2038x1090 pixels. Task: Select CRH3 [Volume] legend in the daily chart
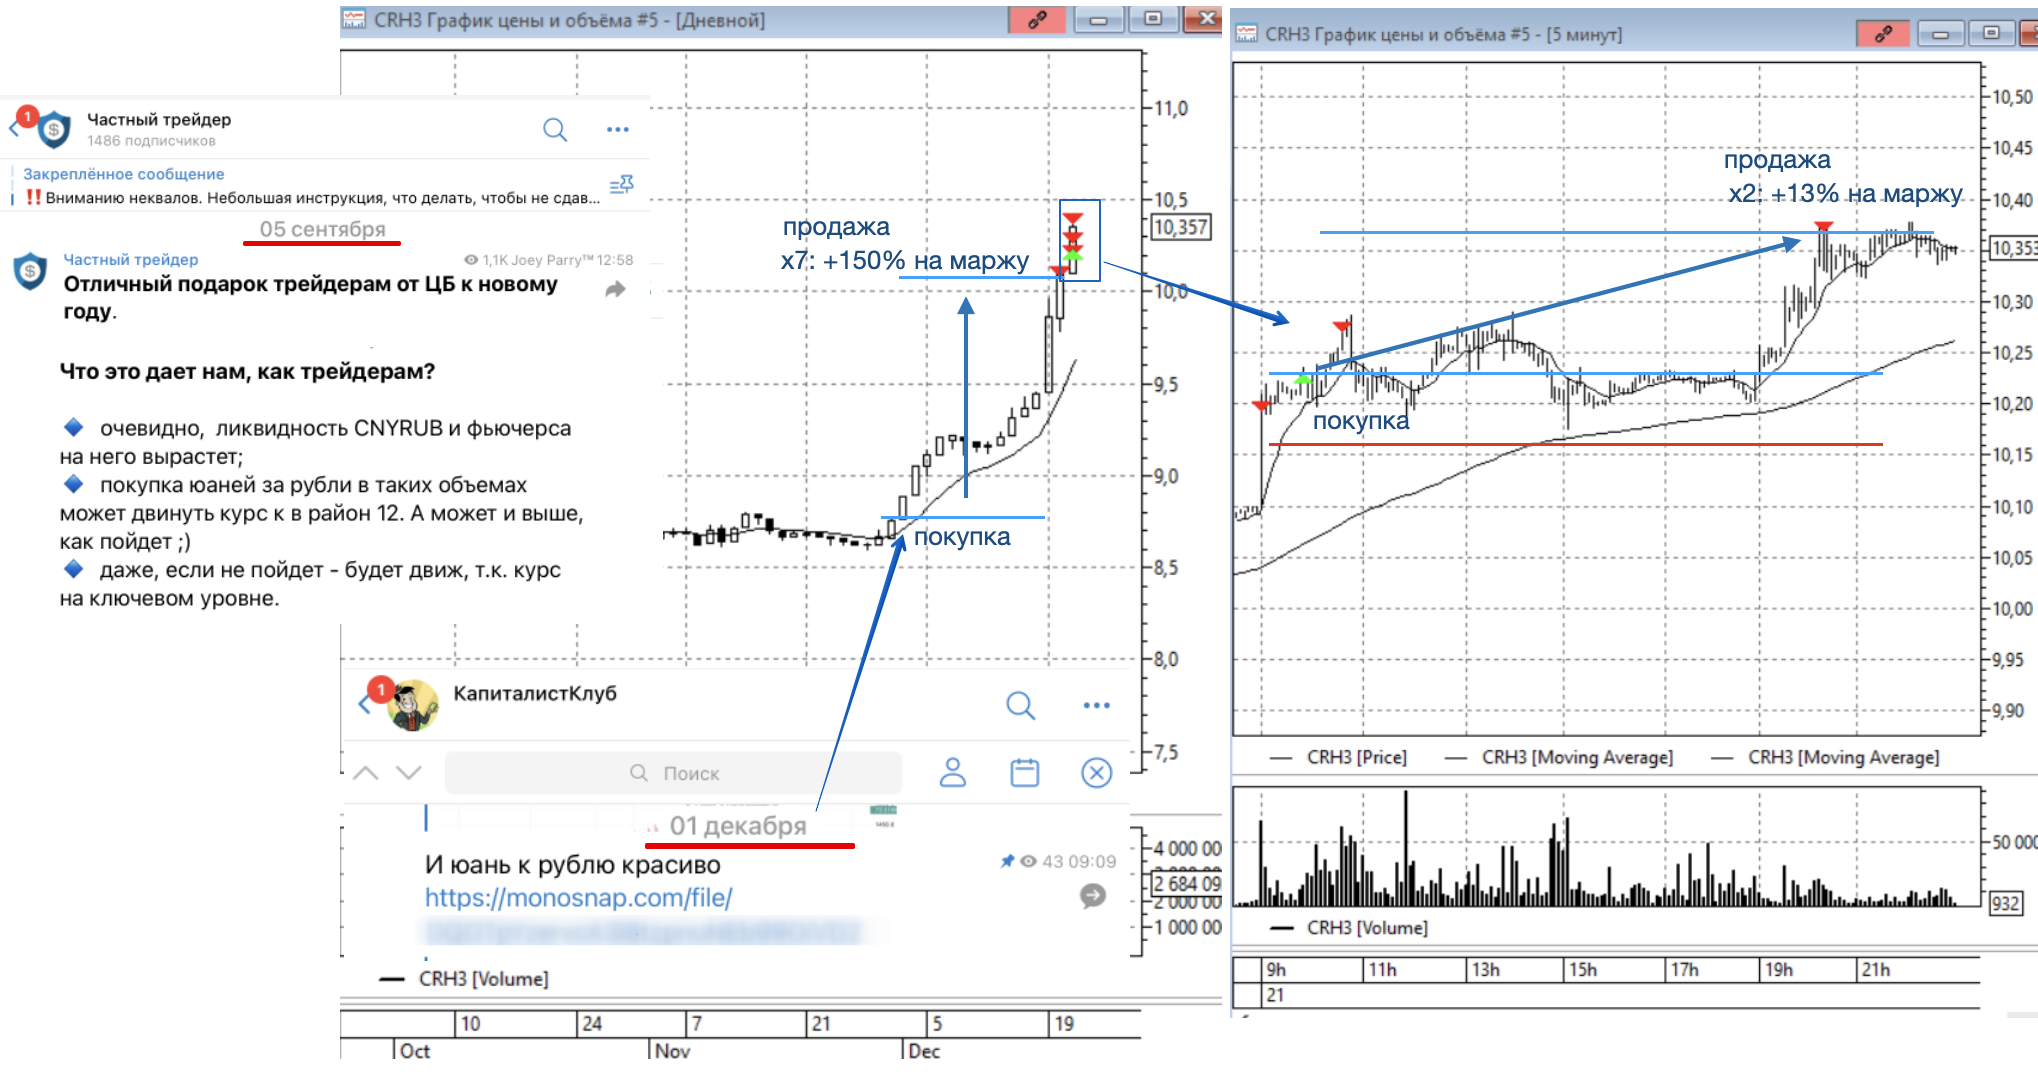(x=465, y=978)
